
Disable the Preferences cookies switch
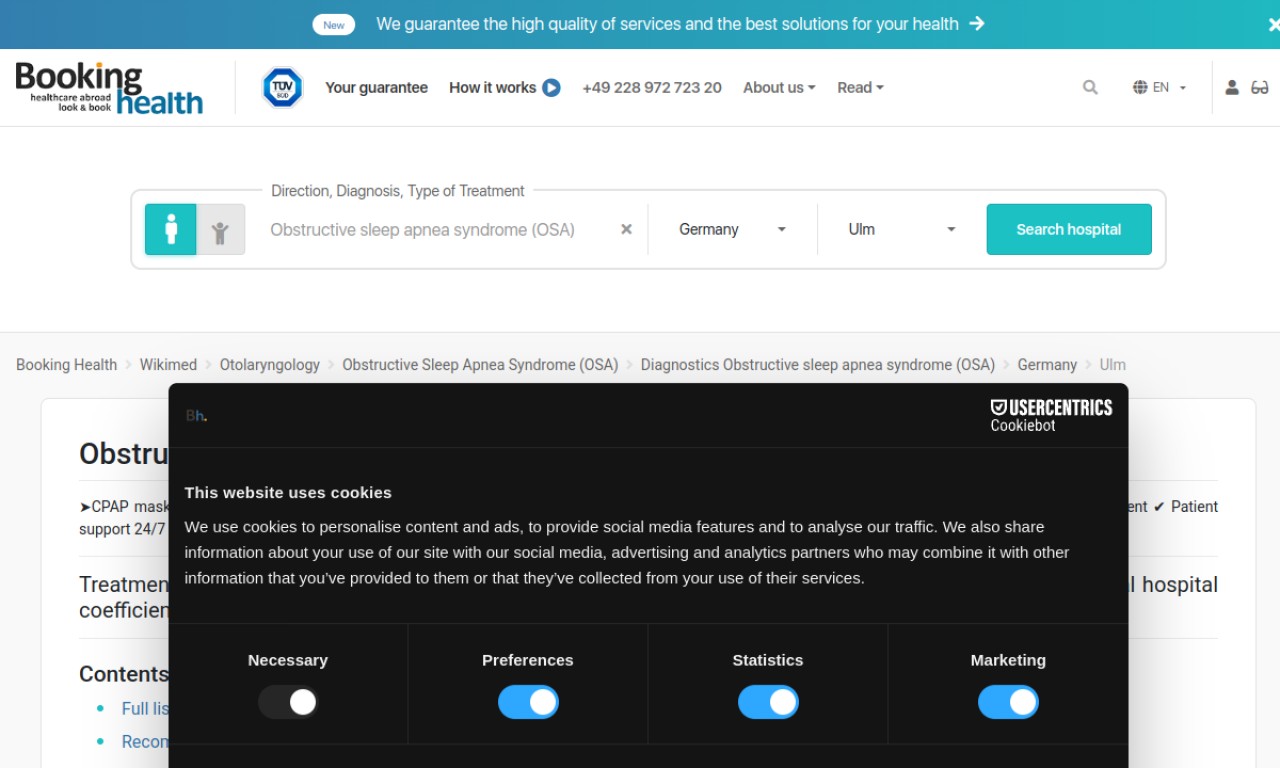click(x=528, y=702)
